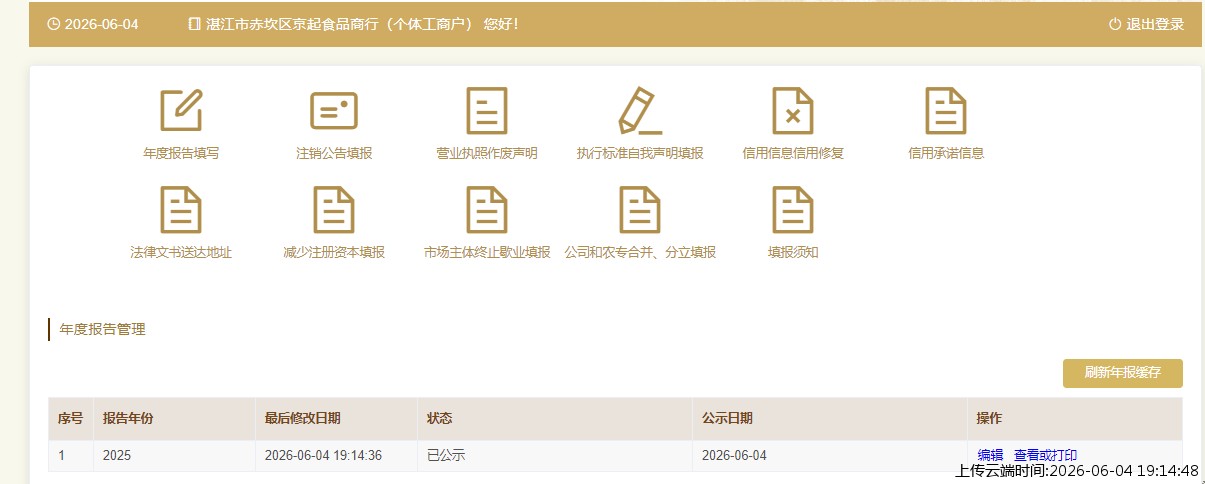Click the building icon before the business name
1205x484 pixels.
pyautogui.click(x=194, y=24)
